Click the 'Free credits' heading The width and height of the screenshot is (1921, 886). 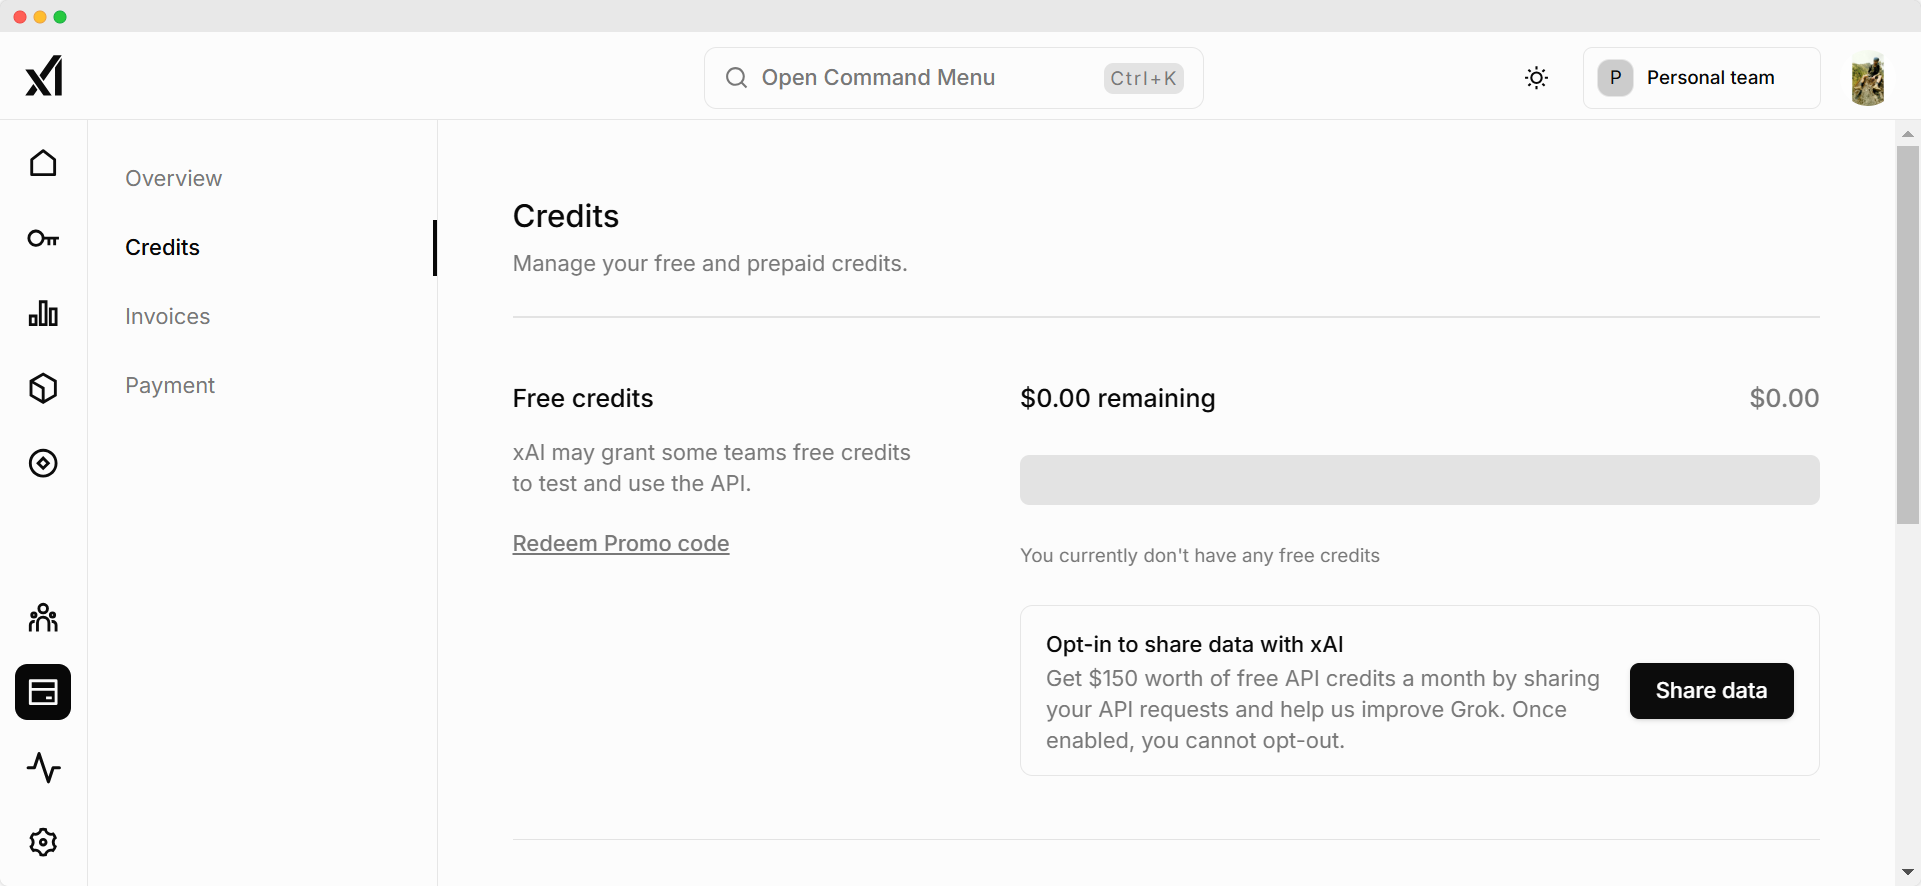583,398
